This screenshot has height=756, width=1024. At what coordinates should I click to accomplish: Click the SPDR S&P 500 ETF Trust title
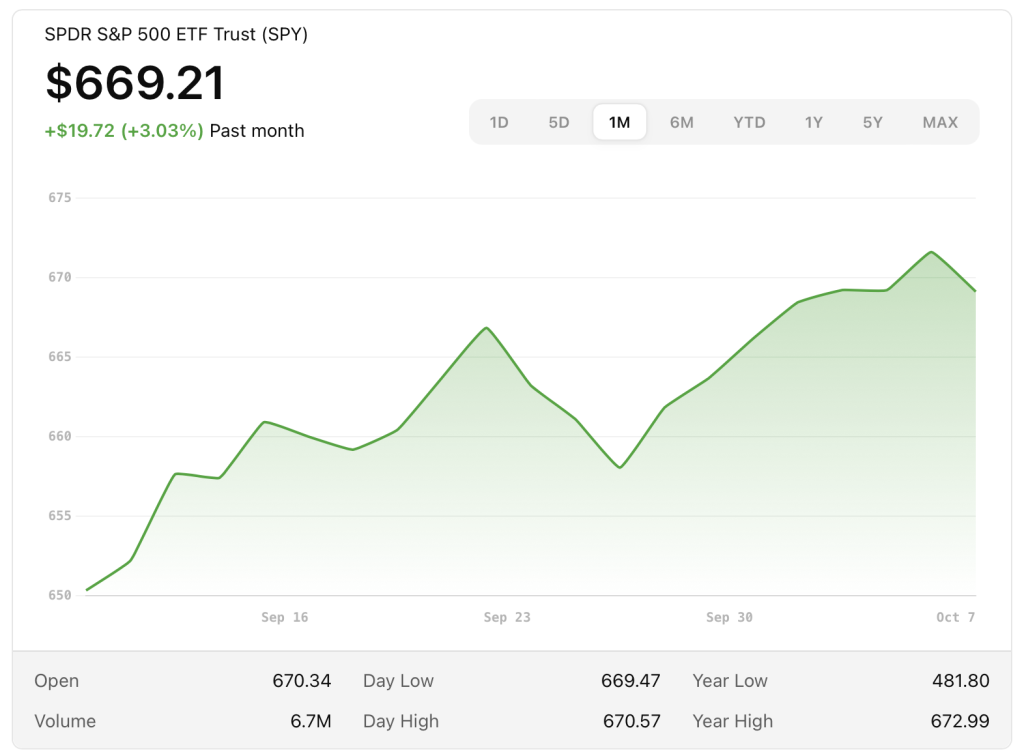coord(176,35)
